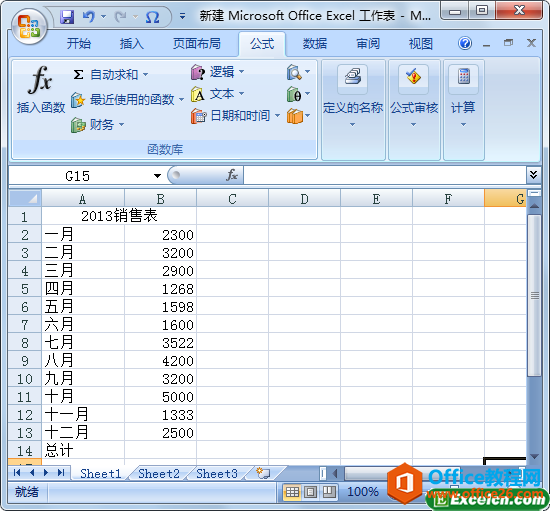Click vertical scrollbar up arrow
The width and height of the screenshot is (550, 511).
[x=535, y=206]
